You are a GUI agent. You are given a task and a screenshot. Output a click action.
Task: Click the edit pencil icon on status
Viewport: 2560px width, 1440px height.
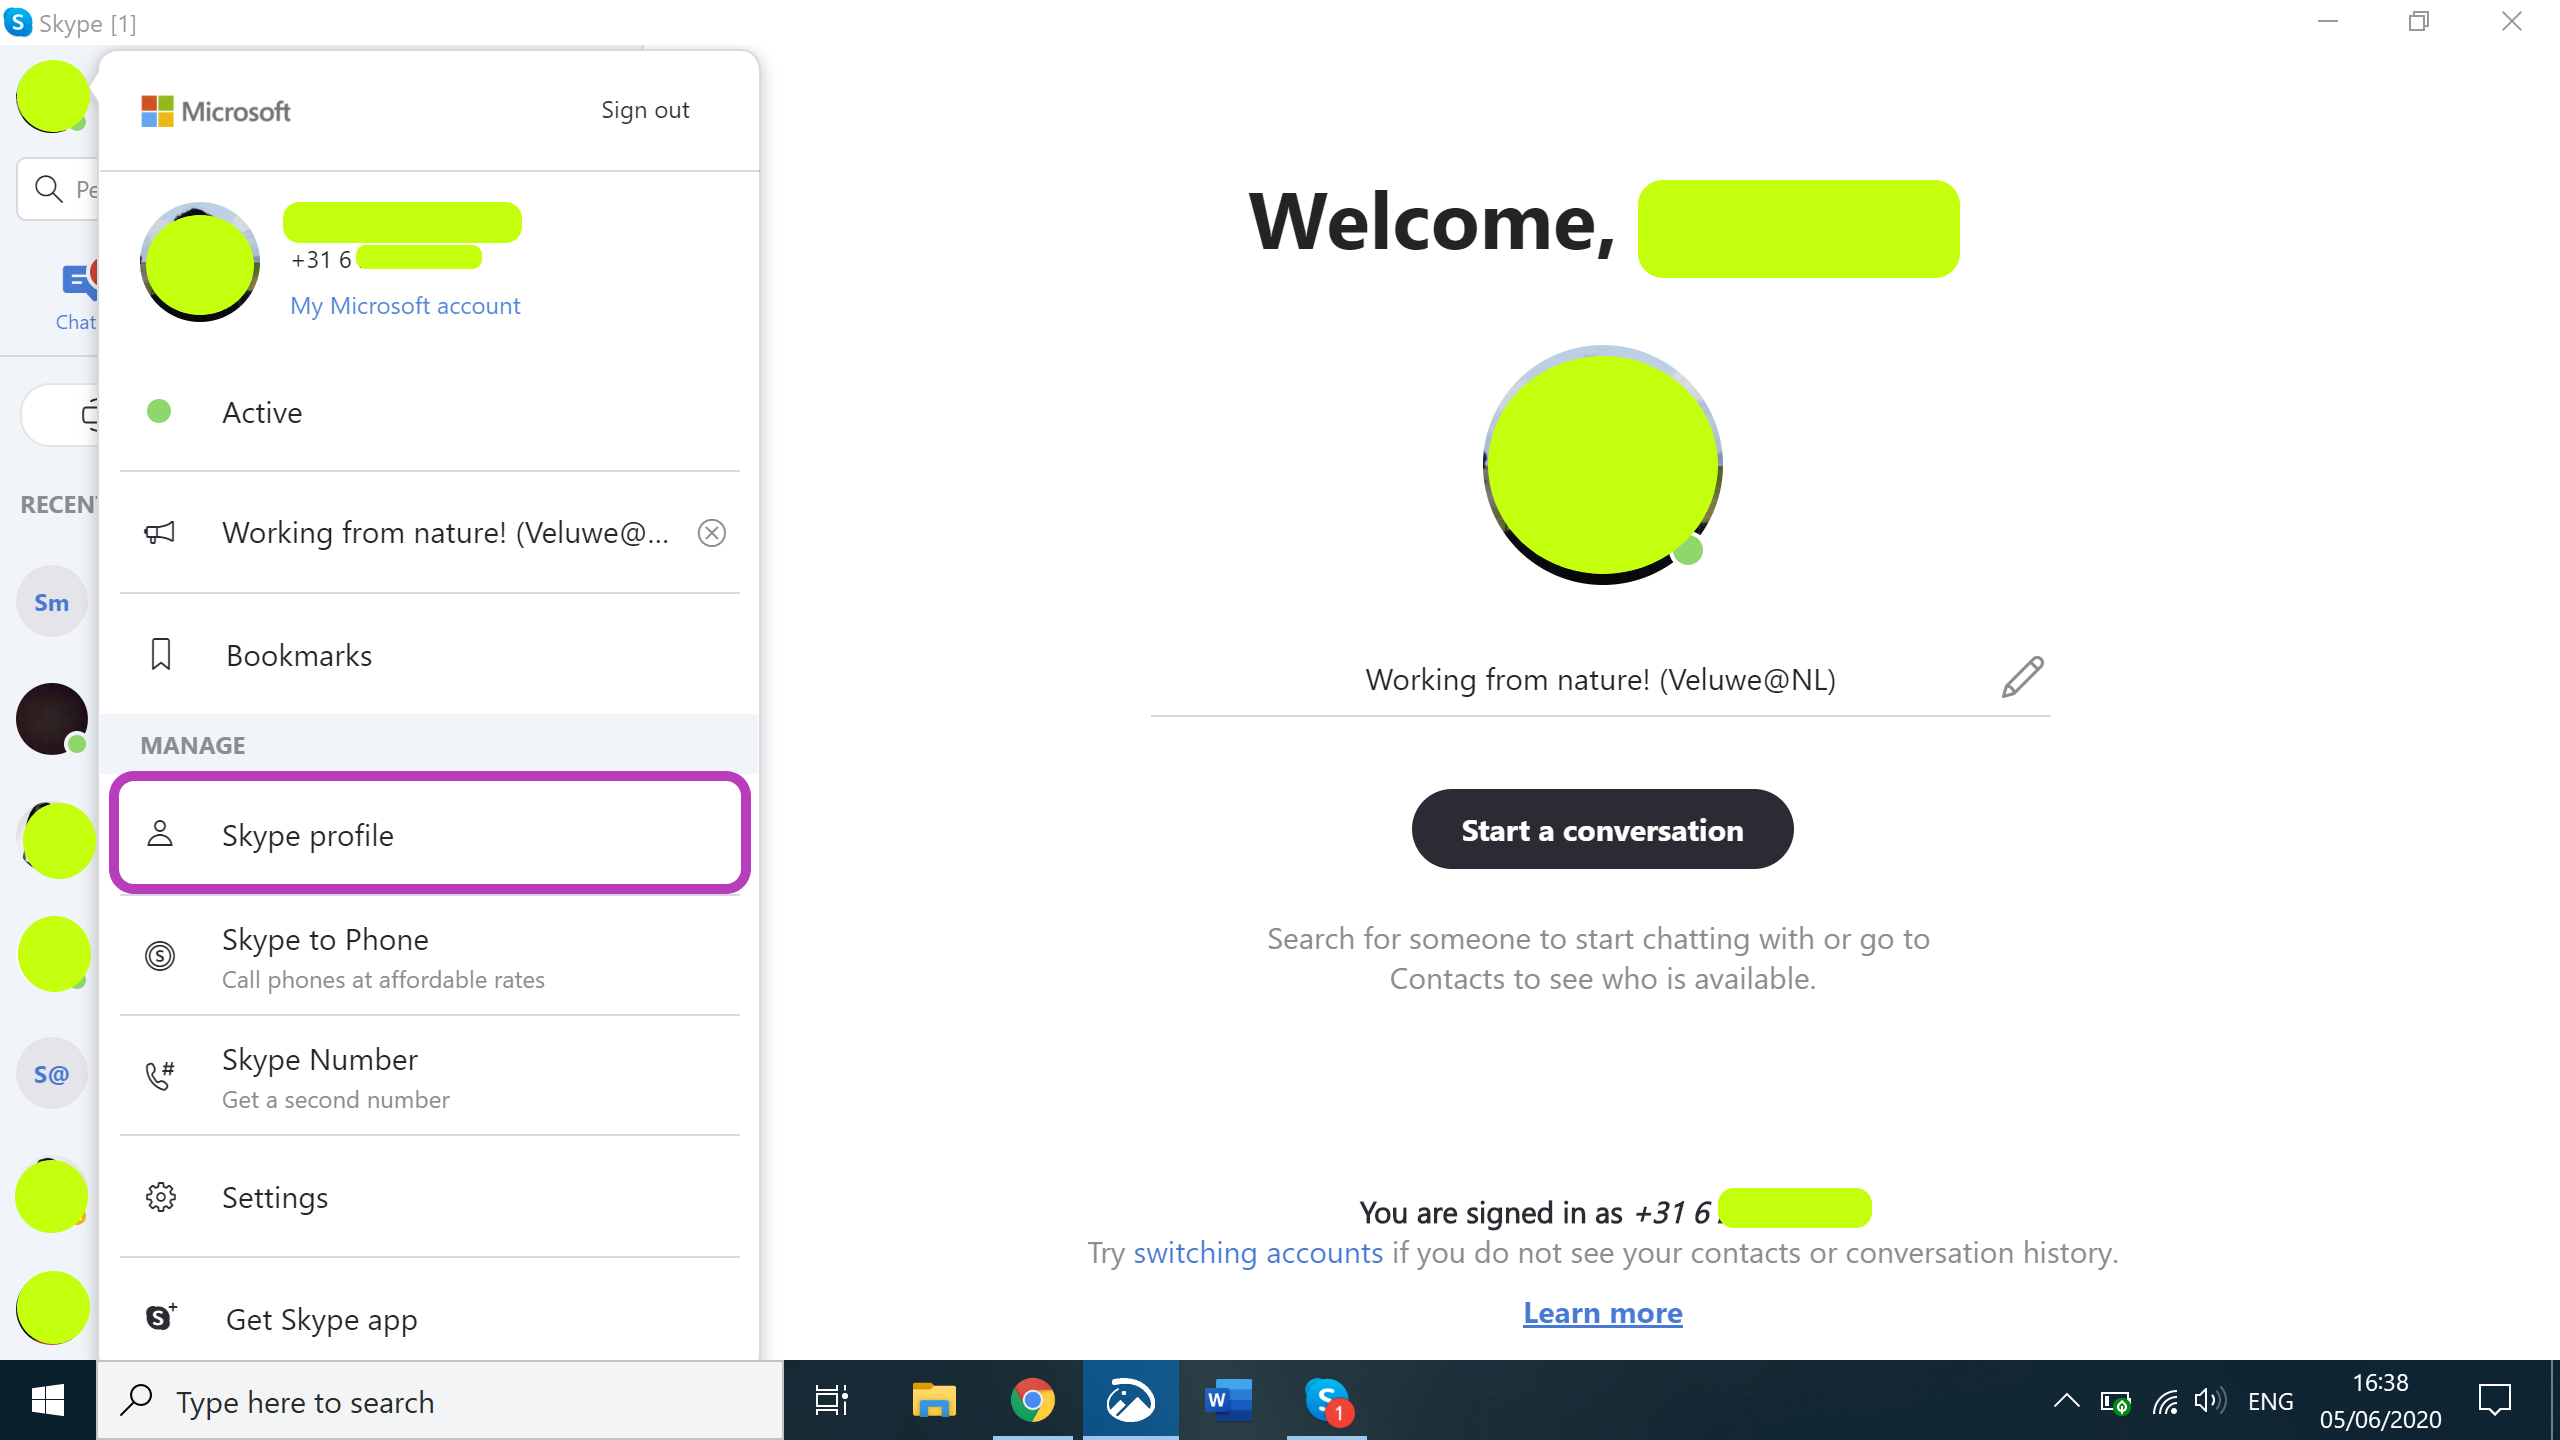coord(2022,677)
